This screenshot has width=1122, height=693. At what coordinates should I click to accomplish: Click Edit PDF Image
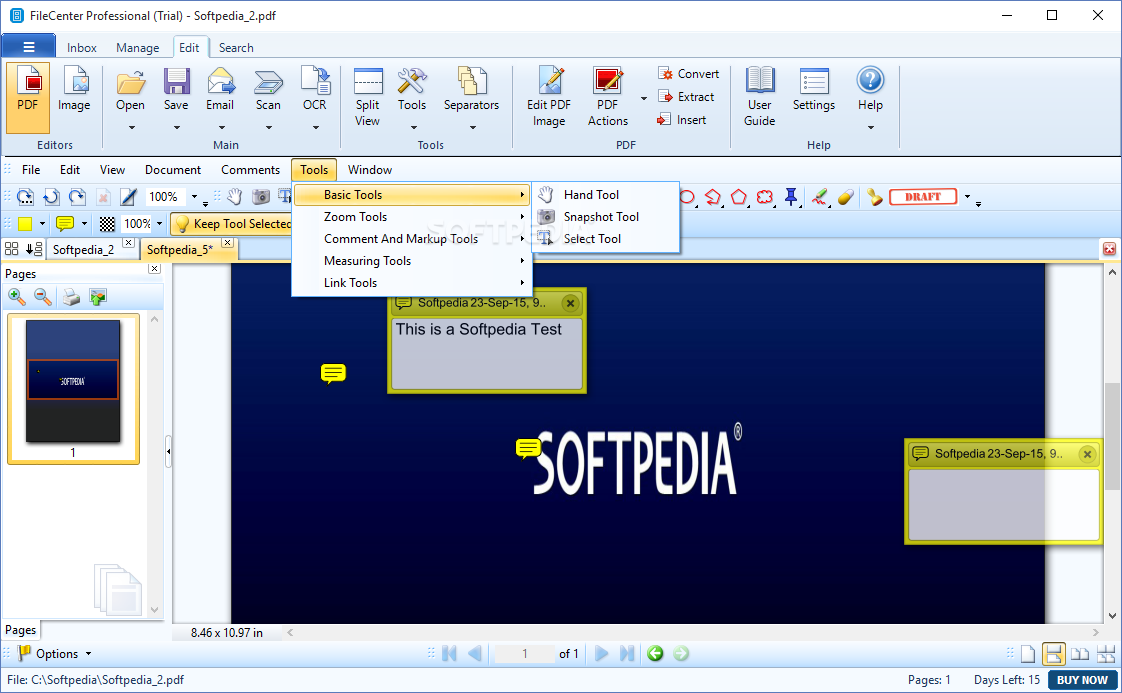coord(549,97)
